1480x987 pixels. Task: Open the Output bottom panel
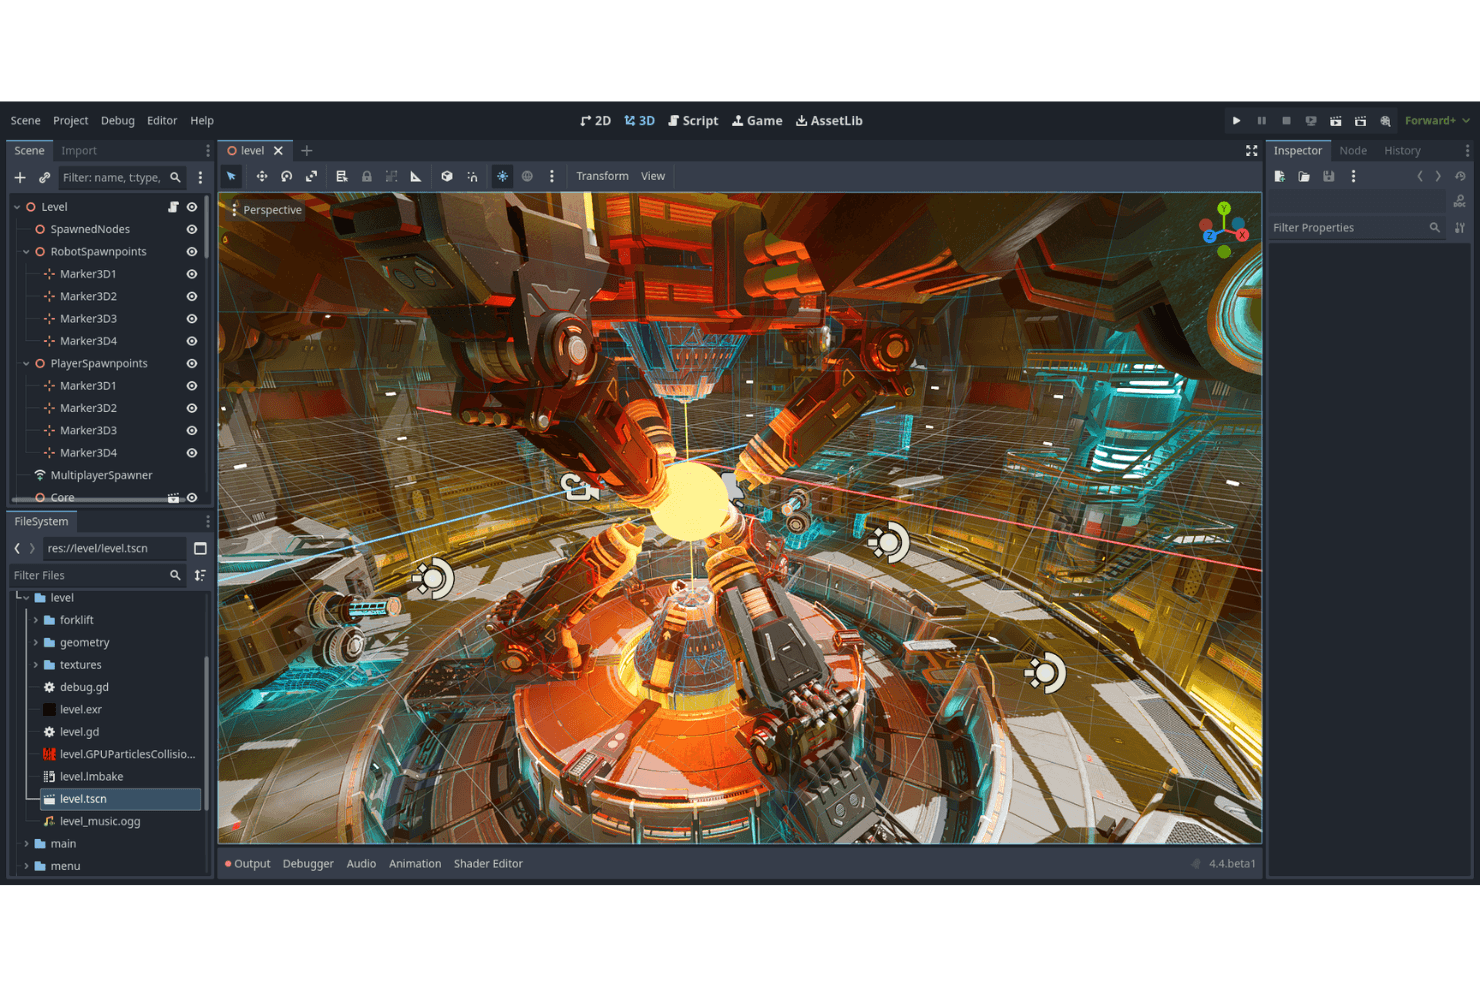pos(247,864)
